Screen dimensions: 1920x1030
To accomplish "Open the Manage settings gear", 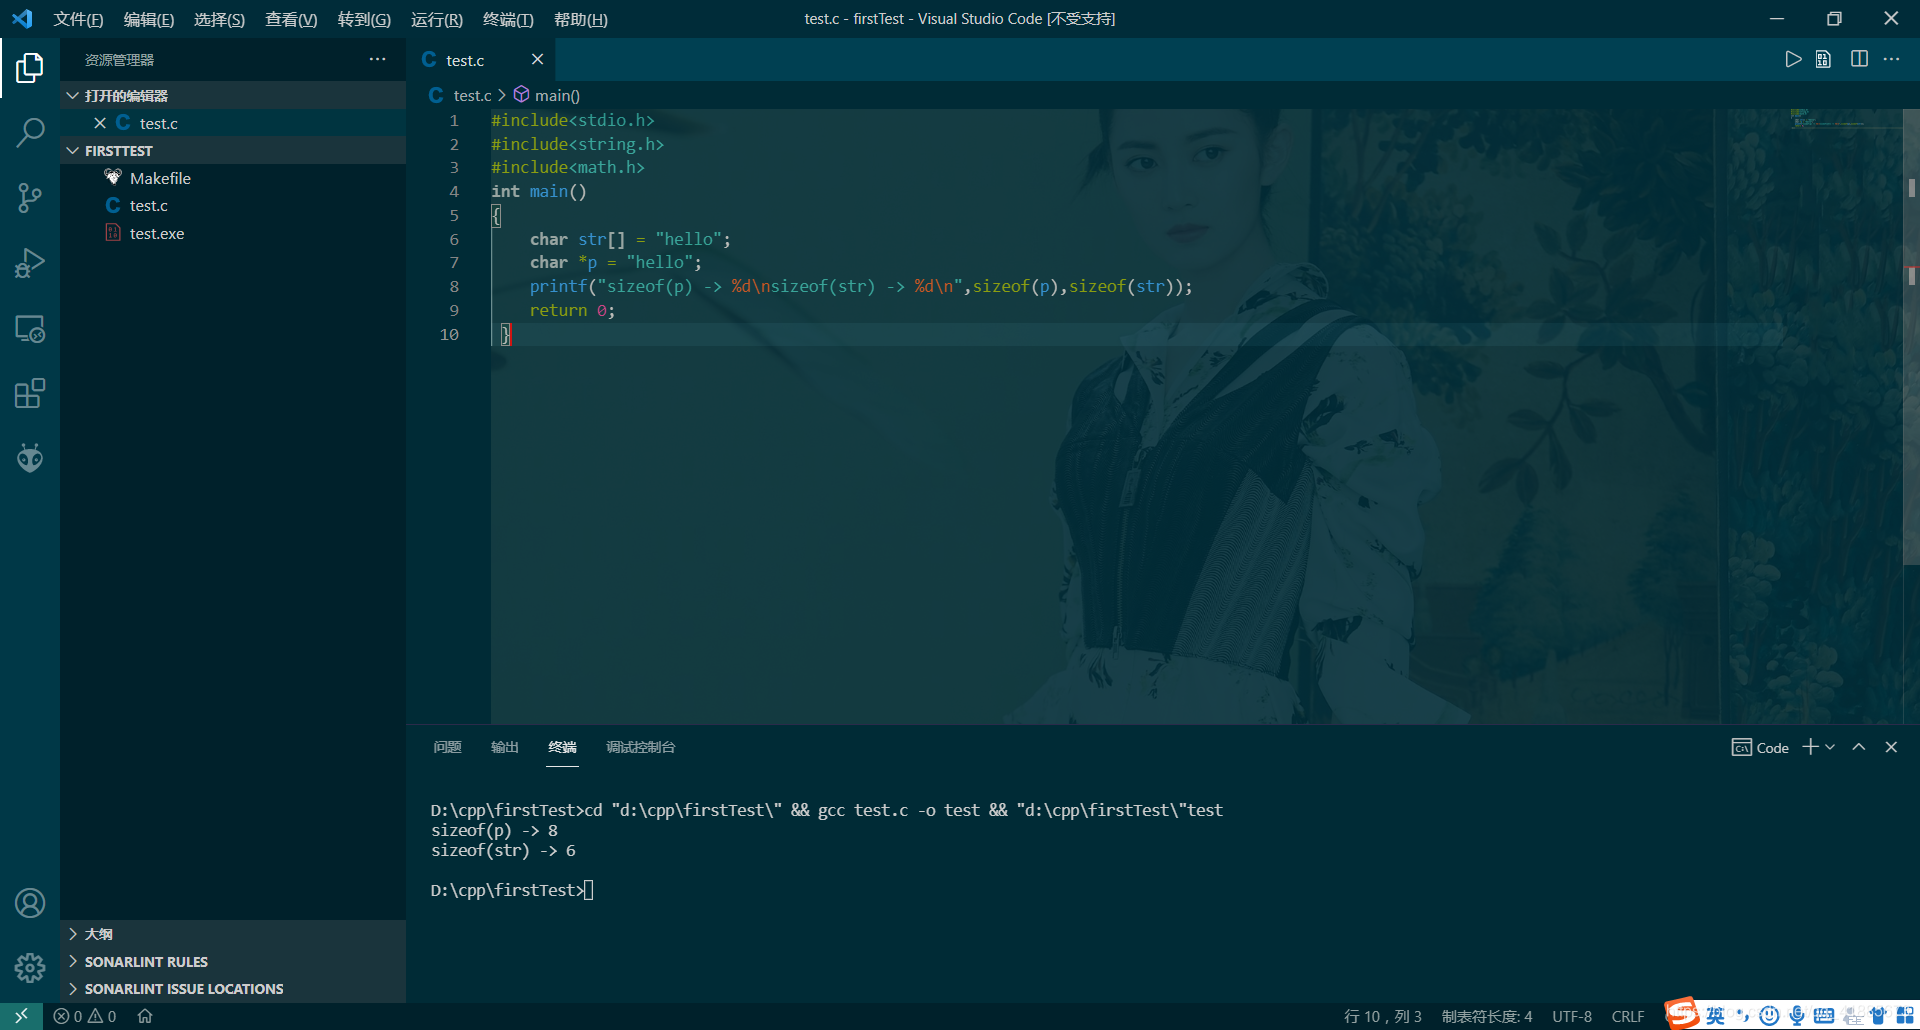I will (30, 968).
